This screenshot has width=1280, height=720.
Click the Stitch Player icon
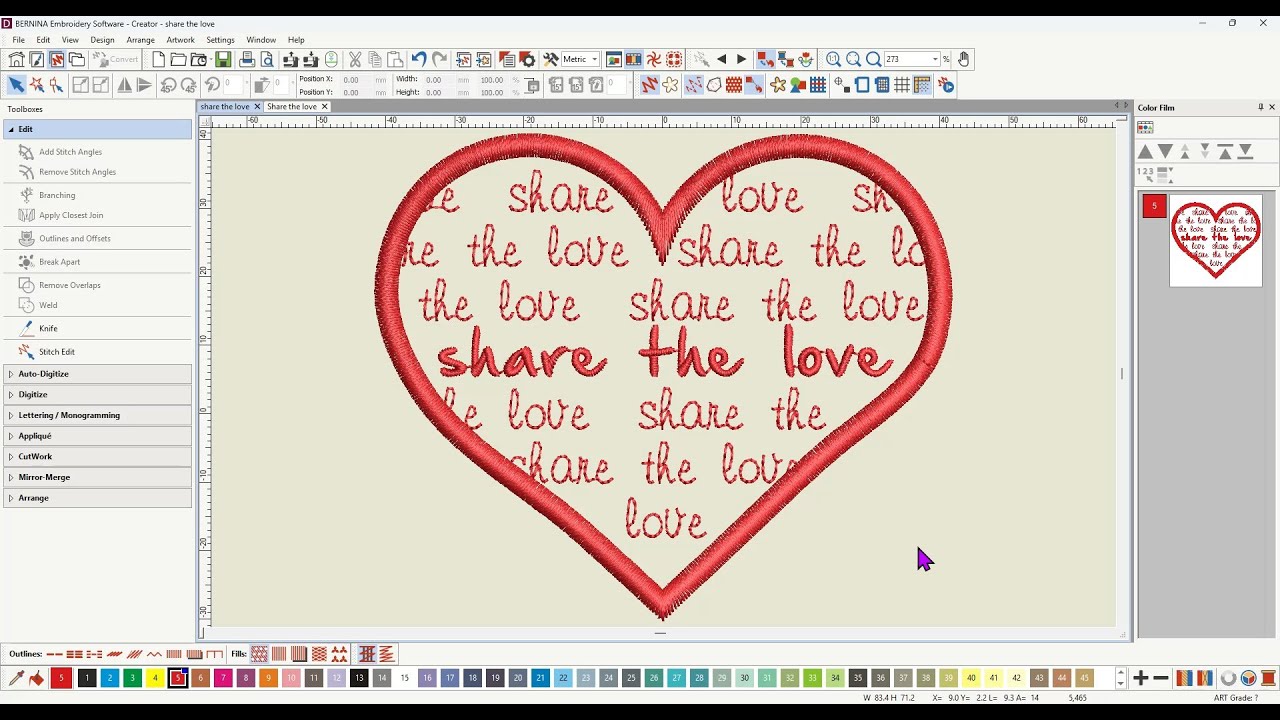pyautogui.click(x=946, y=85)
